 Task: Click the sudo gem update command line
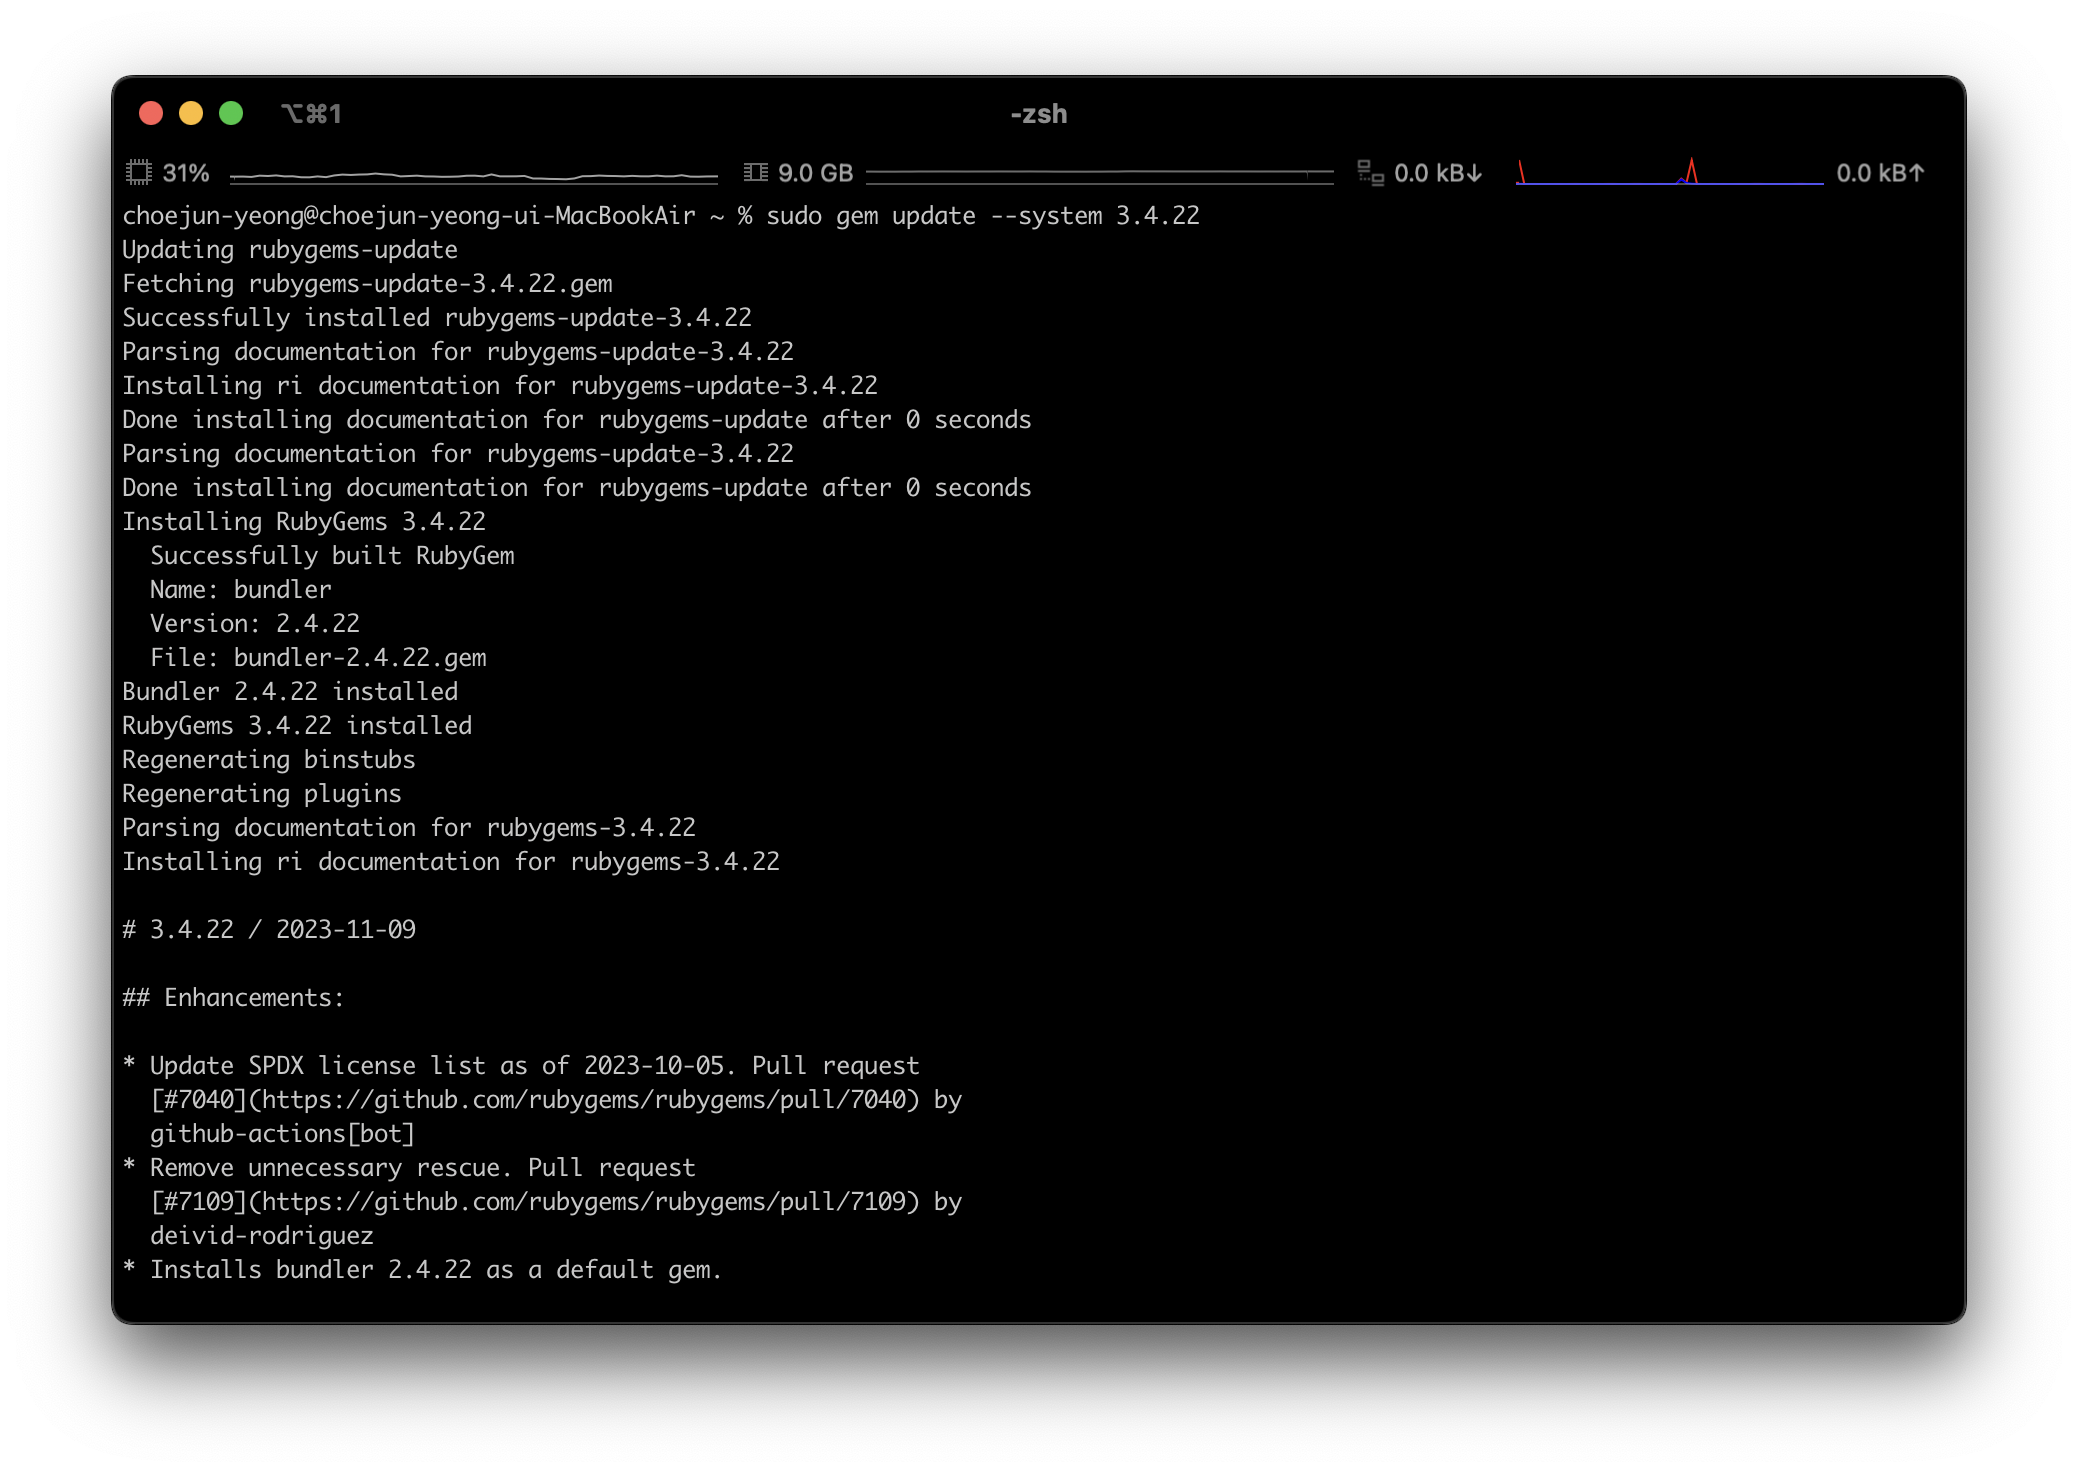click(982, 216)
